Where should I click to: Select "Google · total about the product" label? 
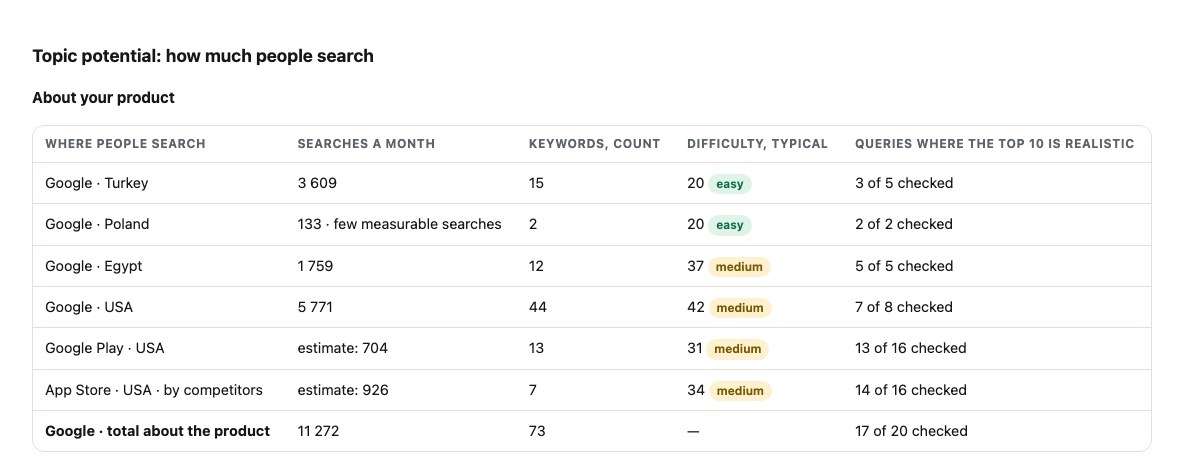click(158, 431)
